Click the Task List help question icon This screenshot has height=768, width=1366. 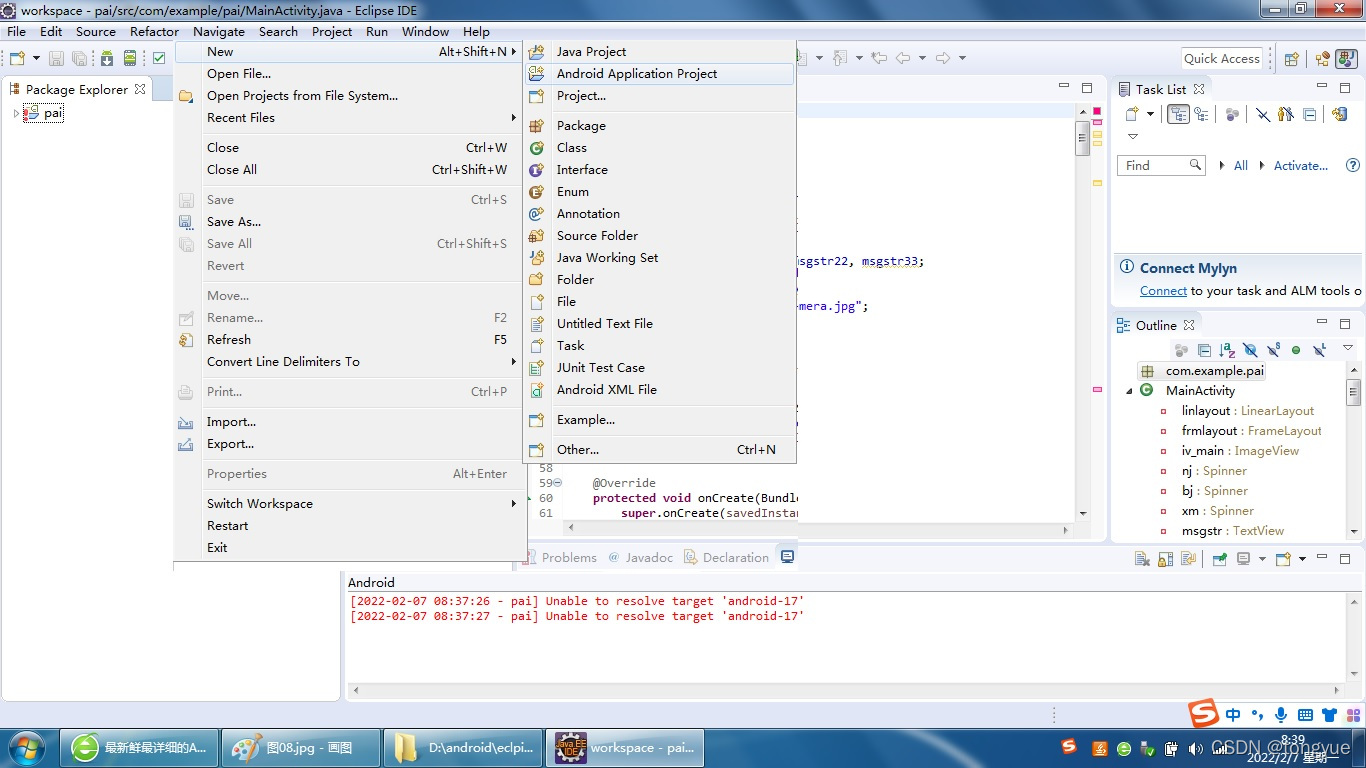click(x=1353, y=166)
